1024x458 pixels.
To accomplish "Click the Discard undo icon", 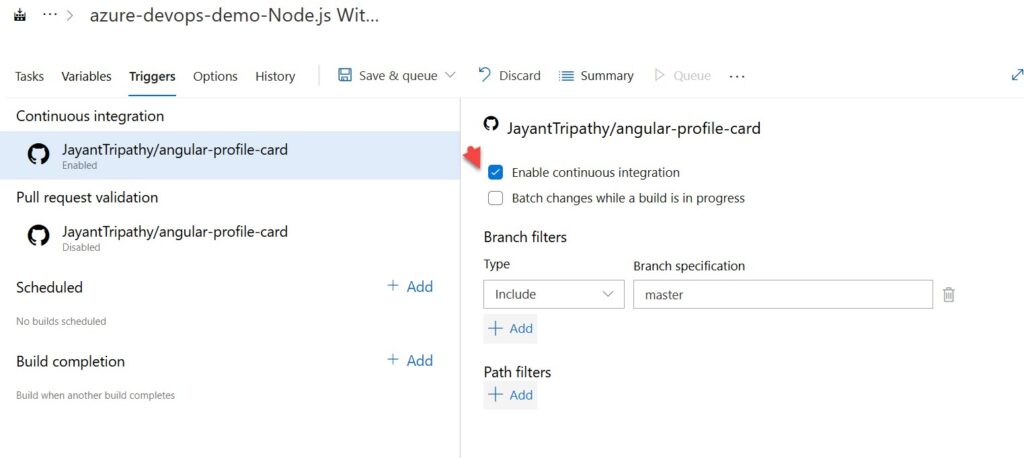I will point(485,74).
